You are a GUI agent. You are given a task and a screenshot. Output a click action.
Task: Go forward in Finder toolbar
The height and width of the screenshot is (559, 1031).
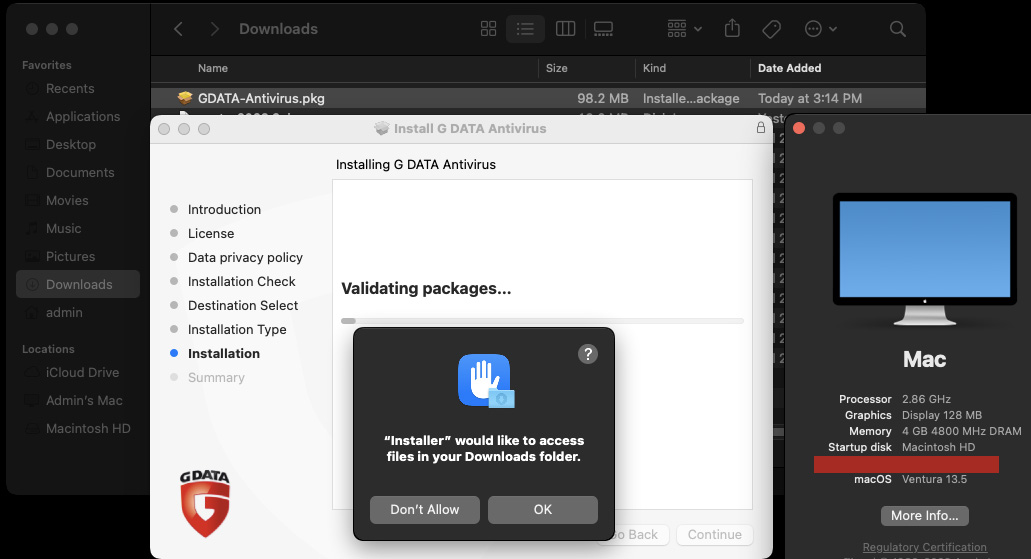click(214, 29)
